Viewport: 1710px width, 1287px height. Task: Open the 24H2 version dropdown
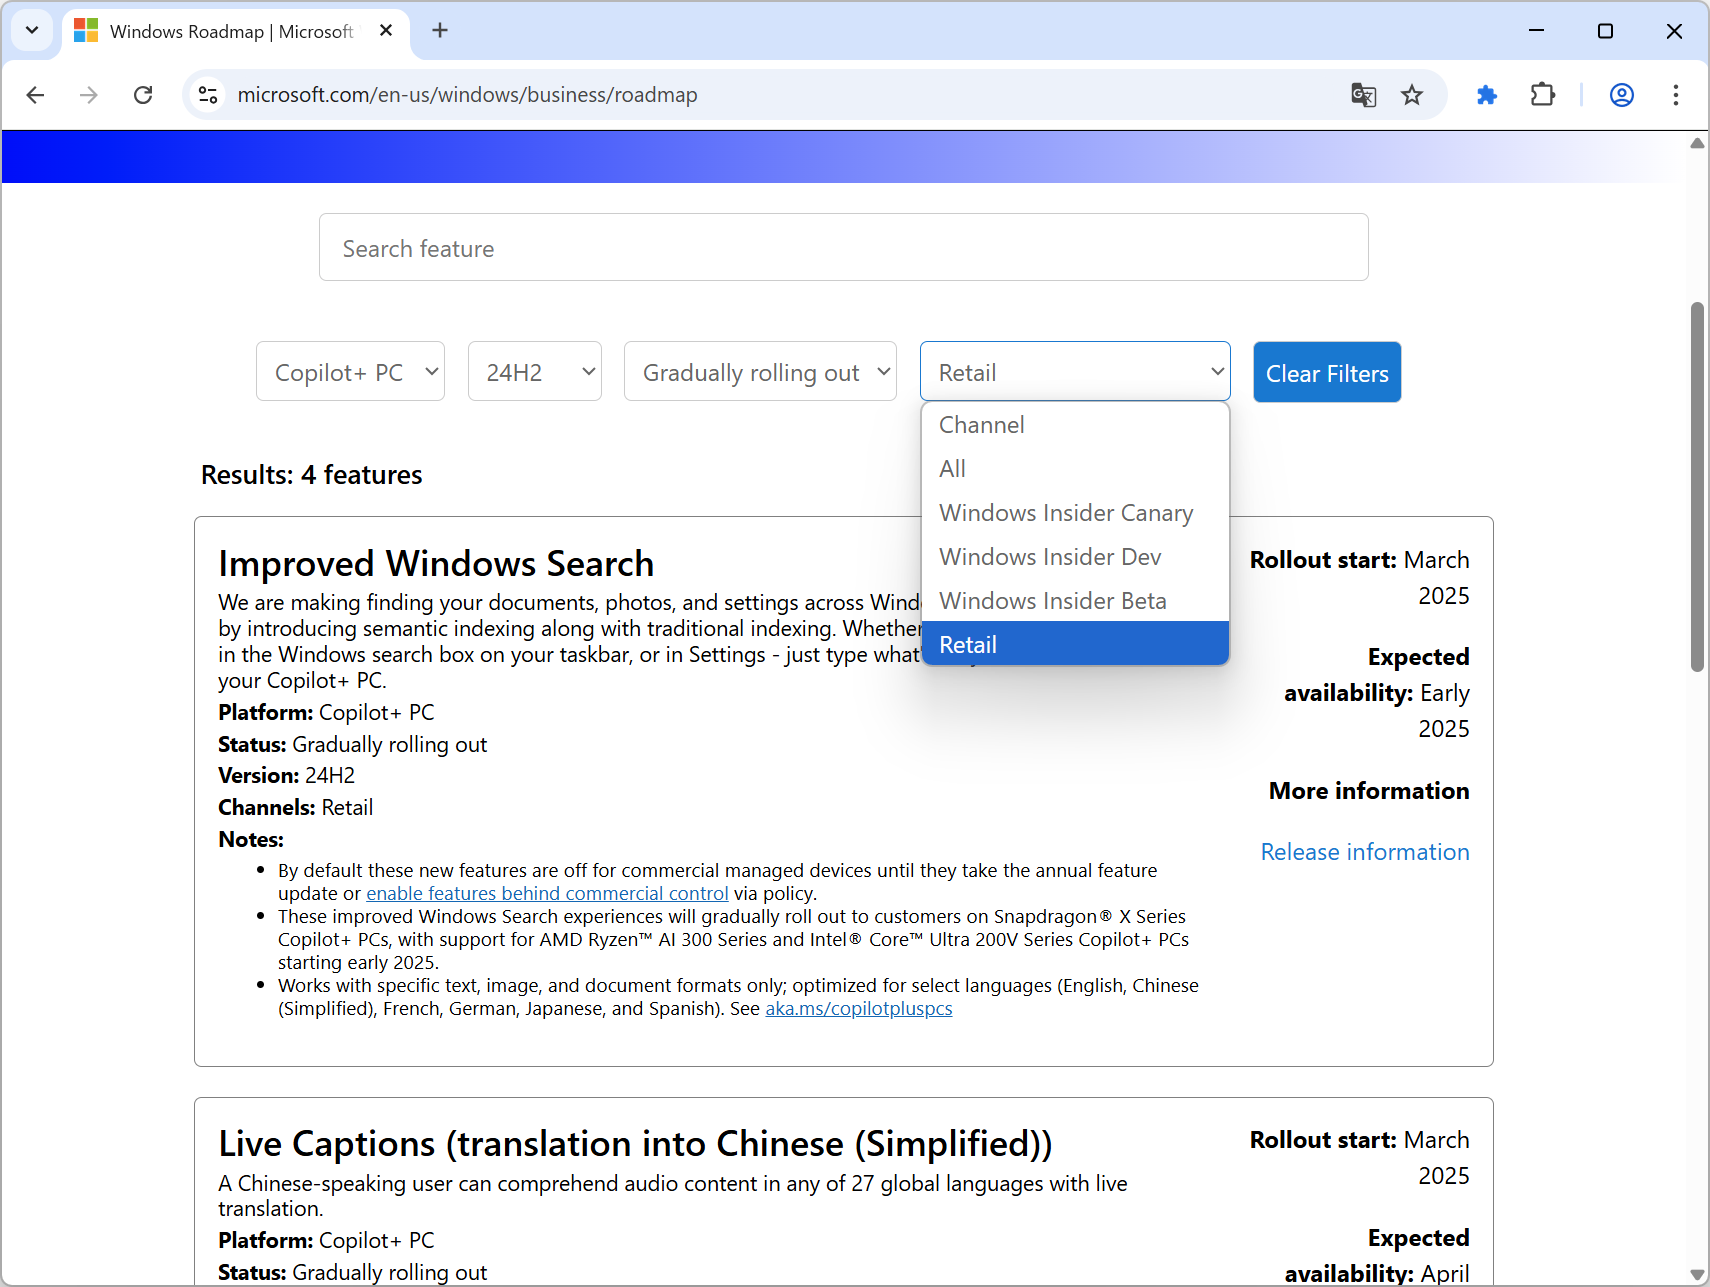(x=535, y=371)
